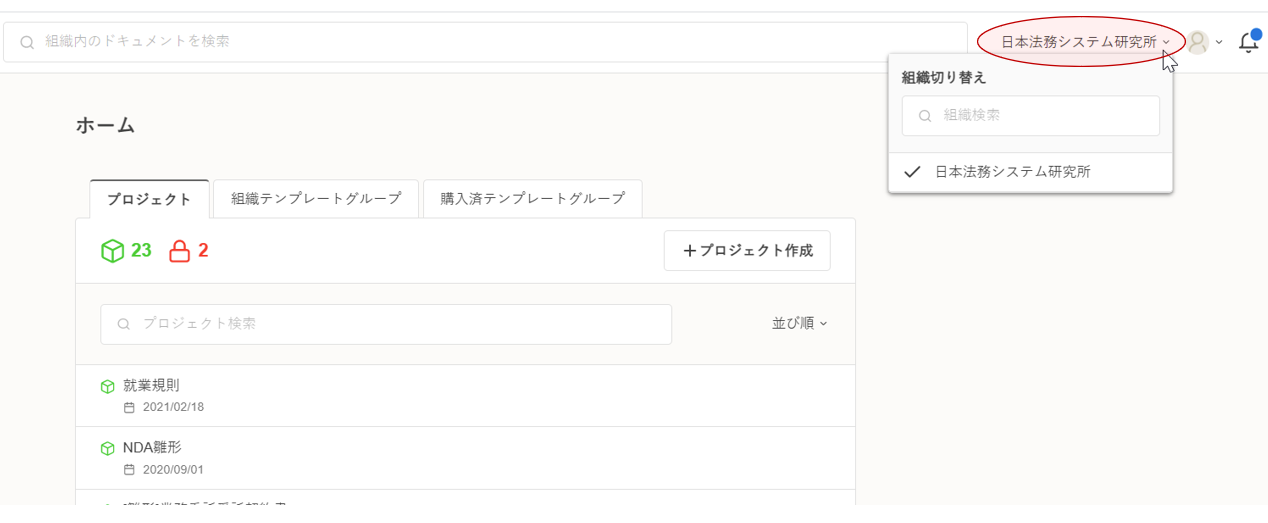
Task: Click the green cube projects count icon
Action: coord(112,251)
